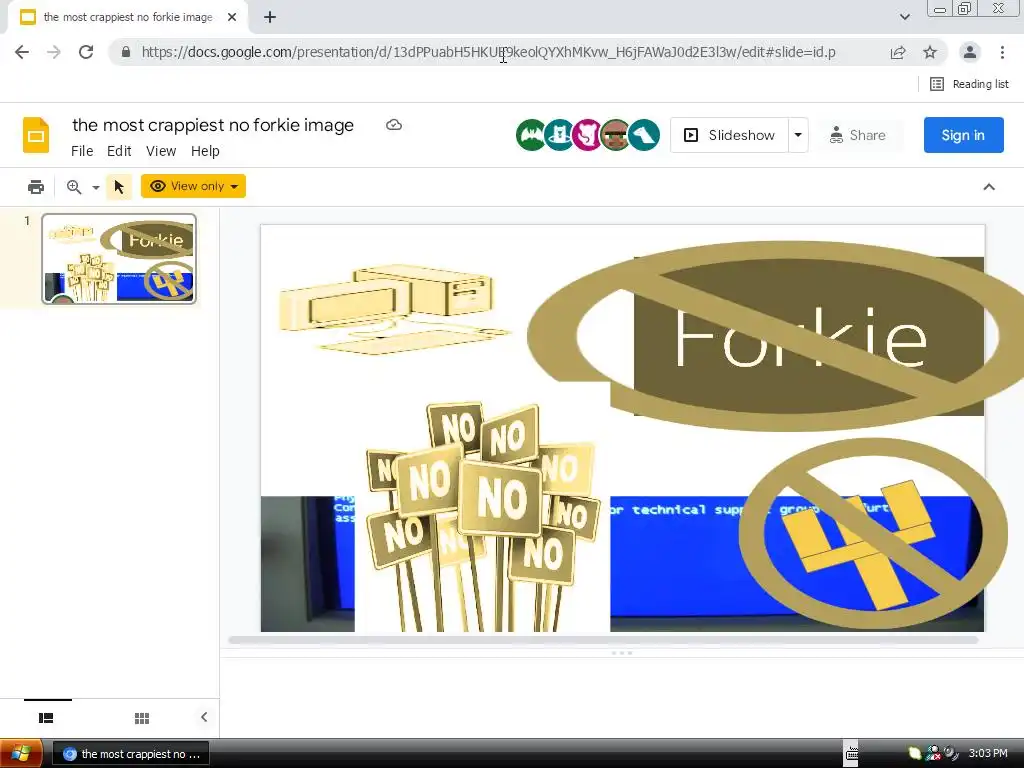Open the Windows Start button
Screen dimensions: 1024x768
tap(21, 754)
